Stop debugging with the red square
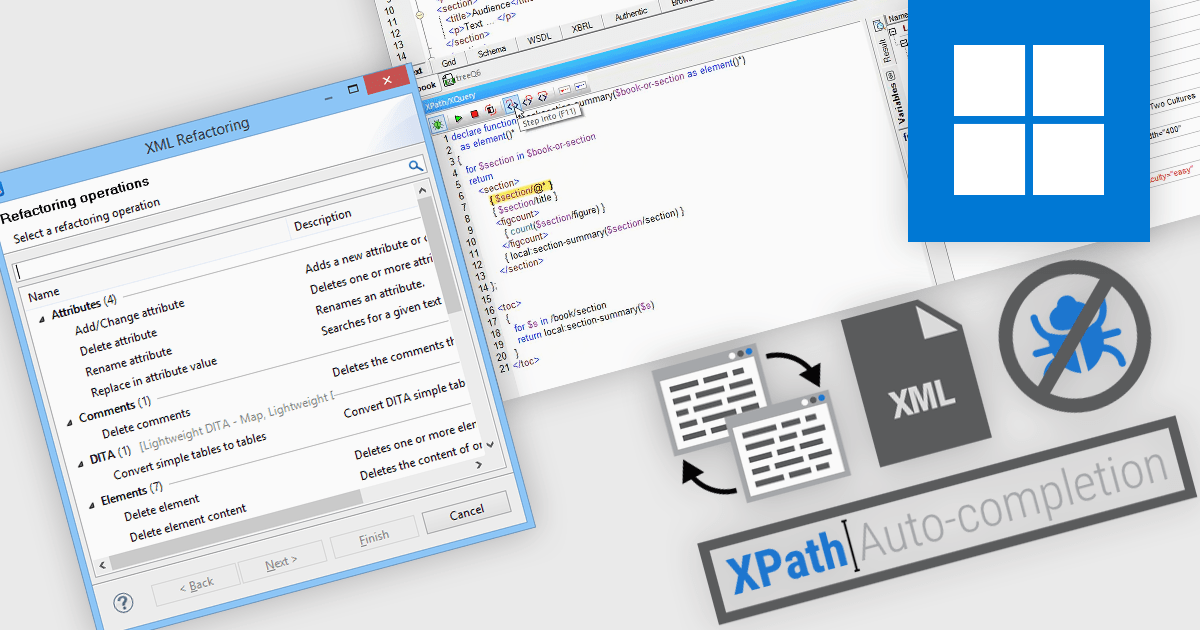Screen dimensions: 1200x630 pos(474,114)
